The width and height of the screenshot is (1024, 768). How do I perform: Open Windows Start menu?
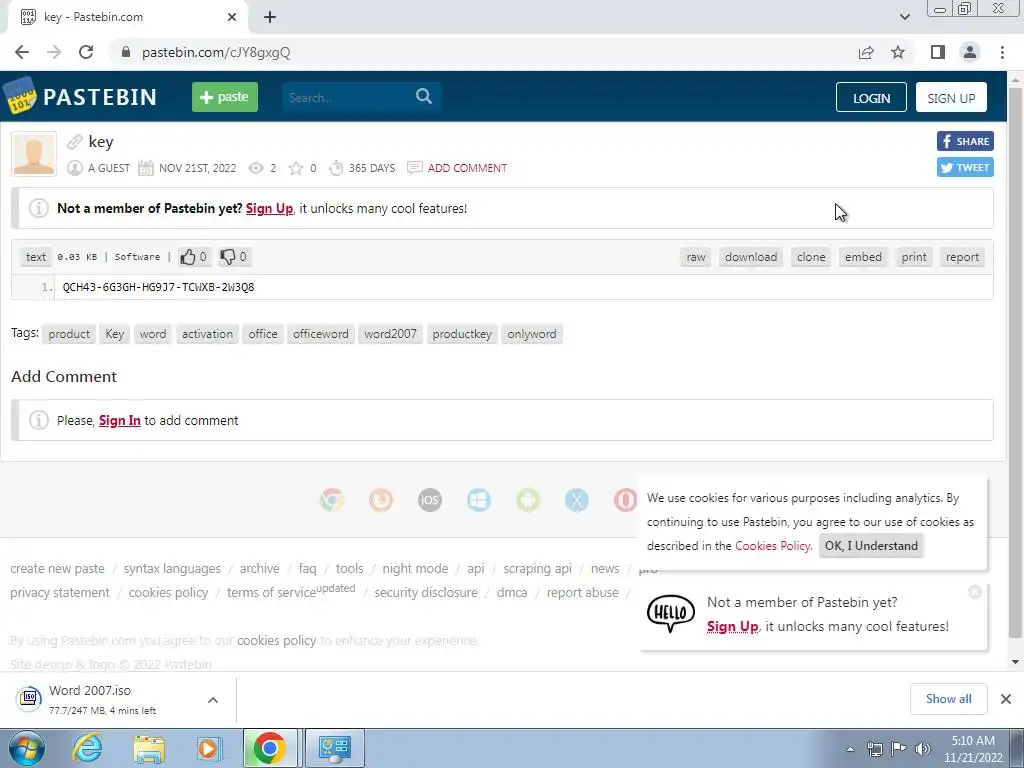point(26,748)
